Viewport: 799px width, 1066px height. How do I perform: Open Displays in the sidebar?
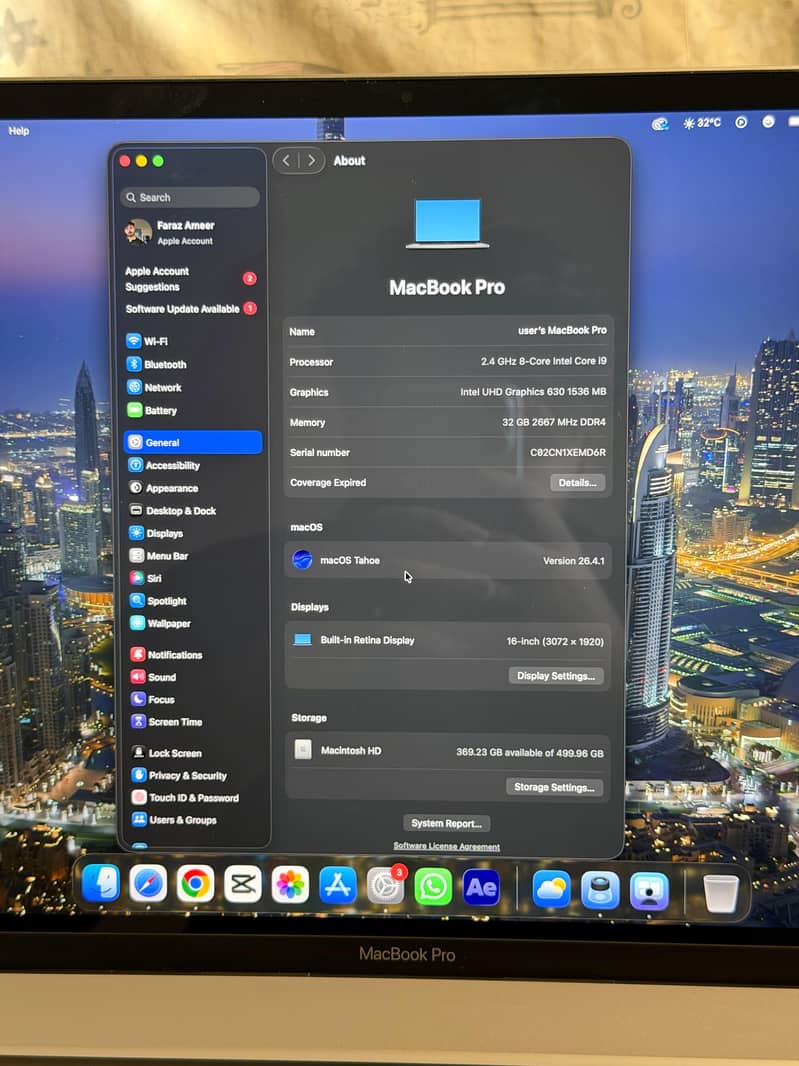click(156, 533)
